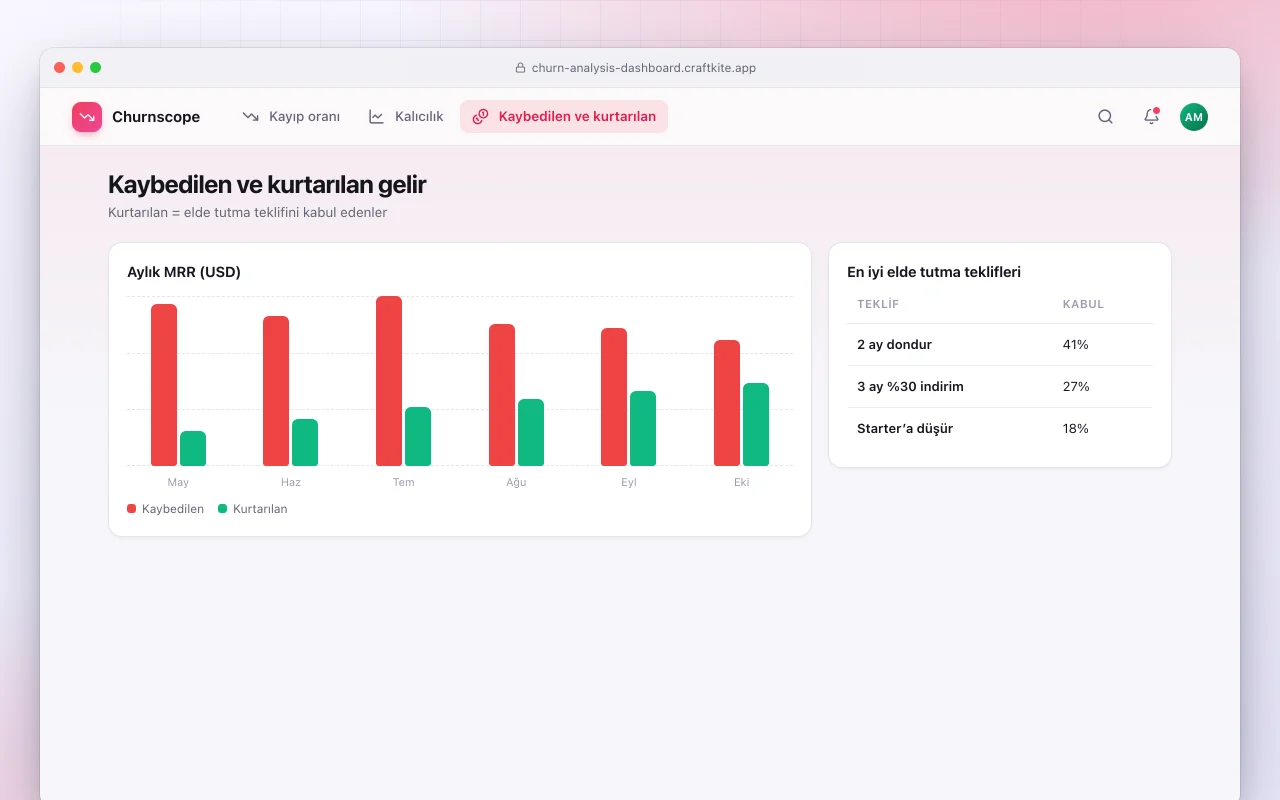Click the Churnscope brand name
This screenshot has height=800, width=1280.
pos(156,117)
